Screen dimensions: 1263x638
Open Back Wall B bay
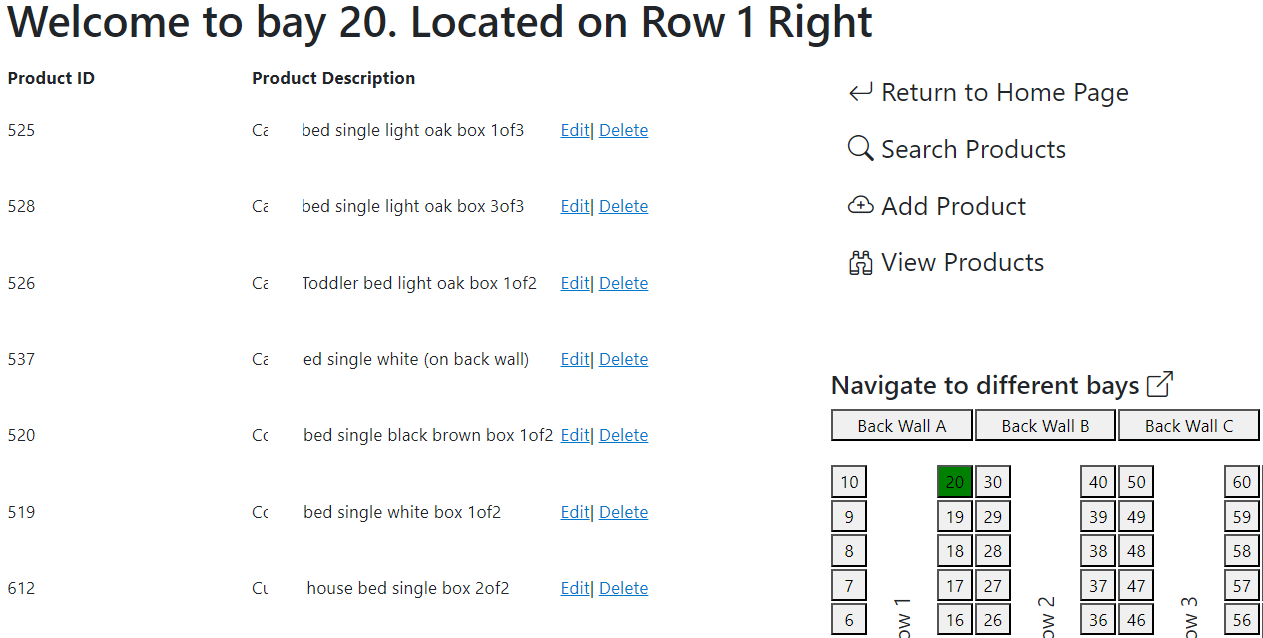[x=1045, y=426]
